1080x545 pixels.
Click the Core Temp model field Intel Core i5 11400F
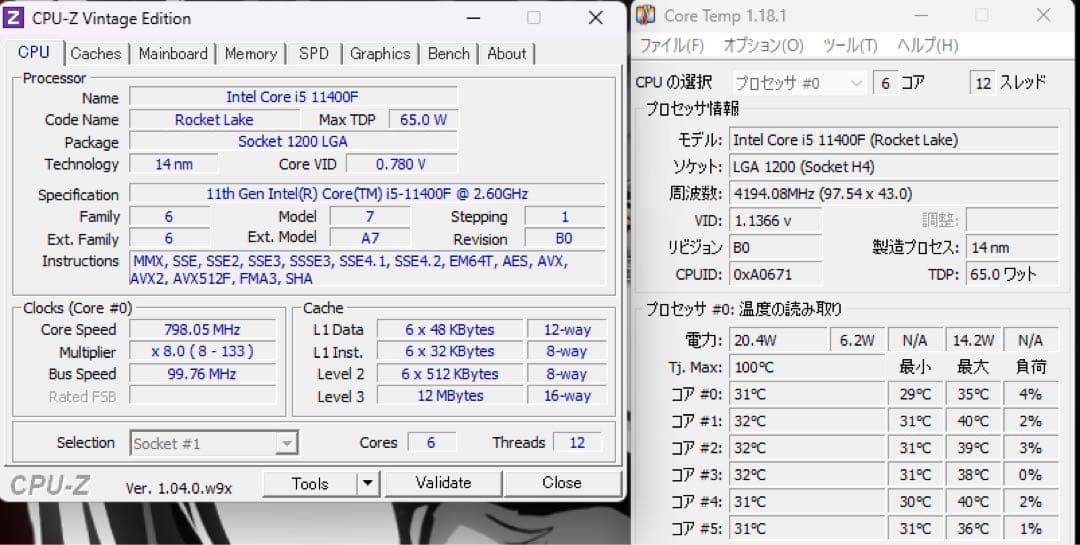(894, 140)
